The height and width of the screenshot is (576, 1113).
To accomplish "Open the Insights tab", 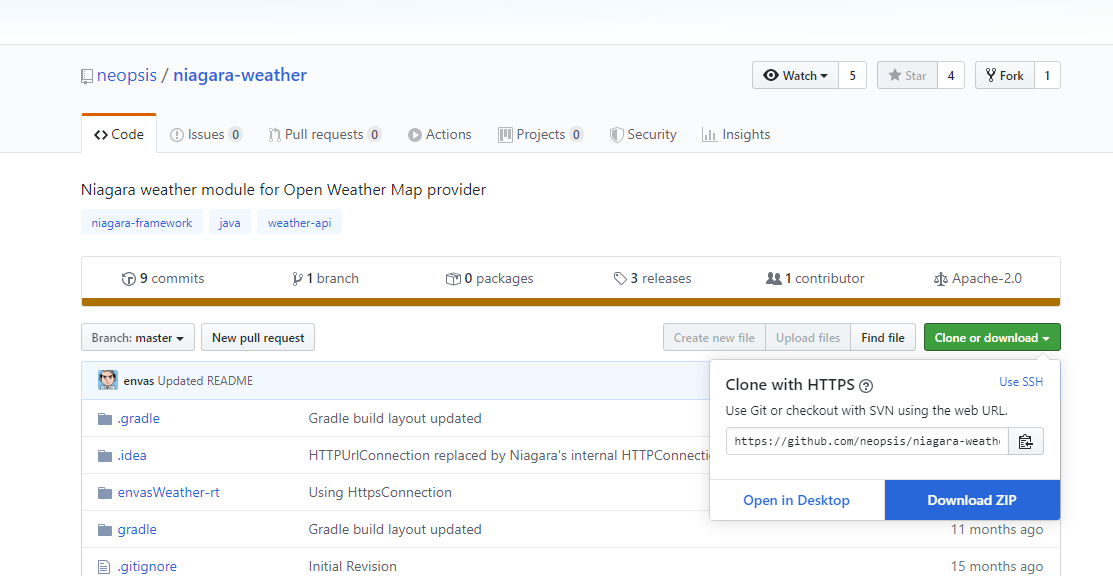I will pos(736,133).
